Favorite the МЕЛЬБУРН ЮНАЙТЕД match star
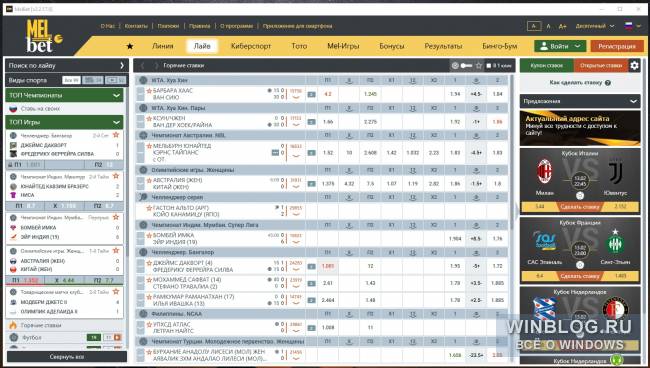Viewport: 650px width, 368px height. click(149, 146)
